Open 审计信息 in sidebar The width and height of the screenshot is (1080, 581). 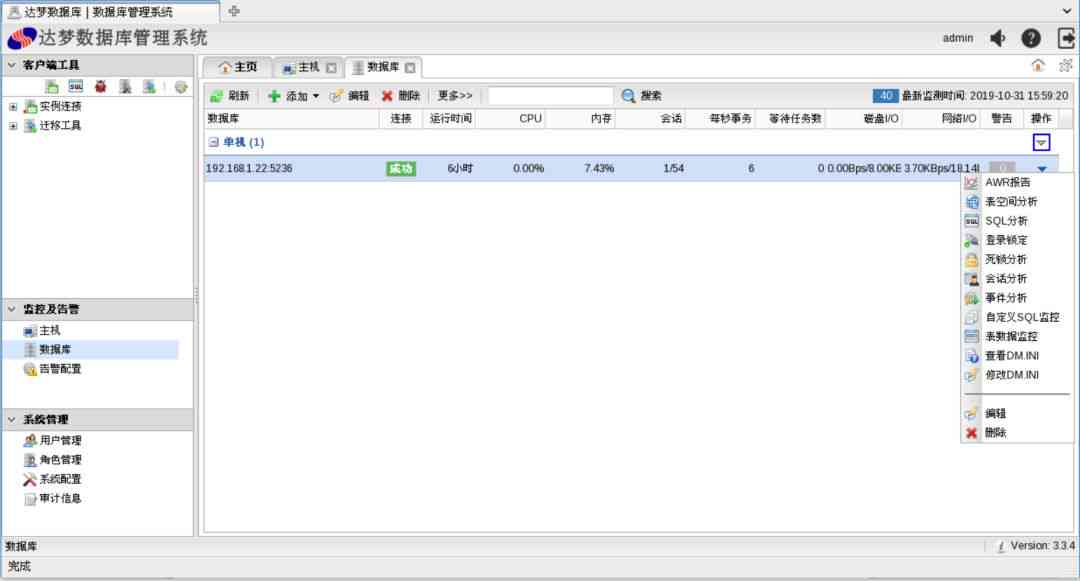pyautogui.click(x=52, y=498)
